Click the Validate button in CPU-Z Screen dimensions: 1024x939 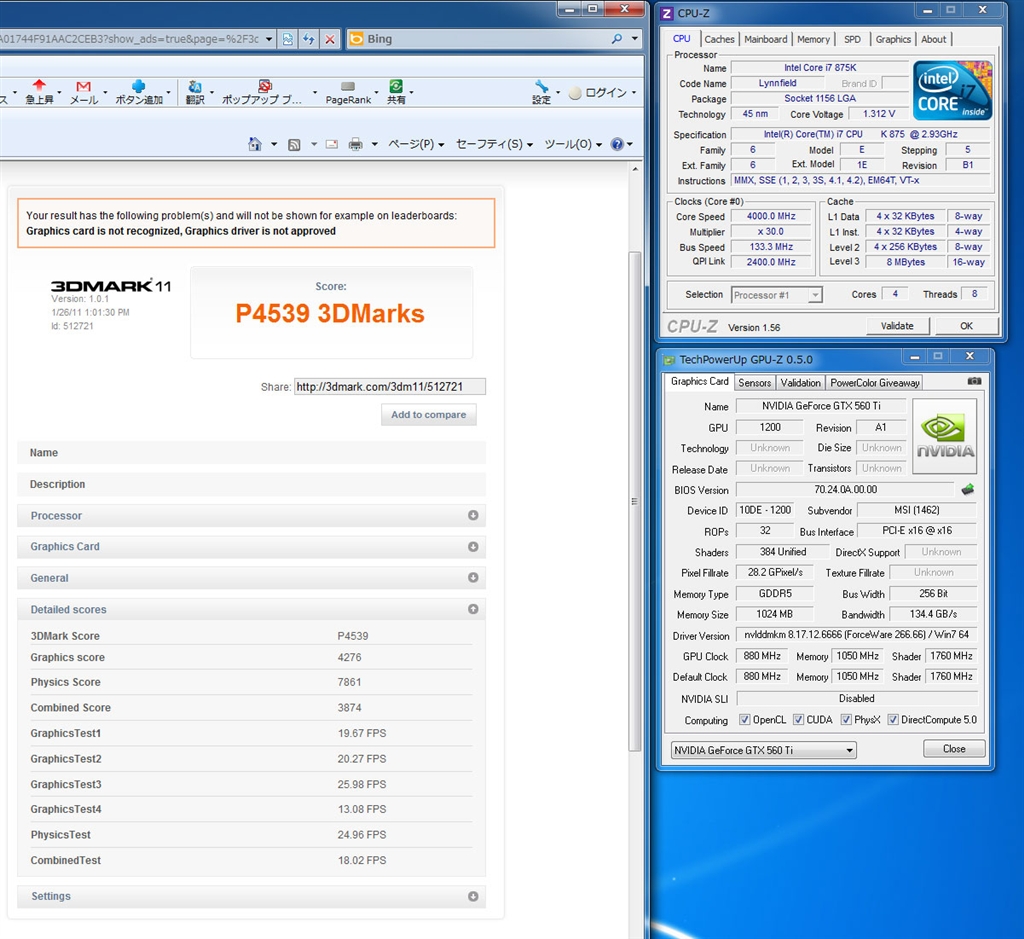897,326
